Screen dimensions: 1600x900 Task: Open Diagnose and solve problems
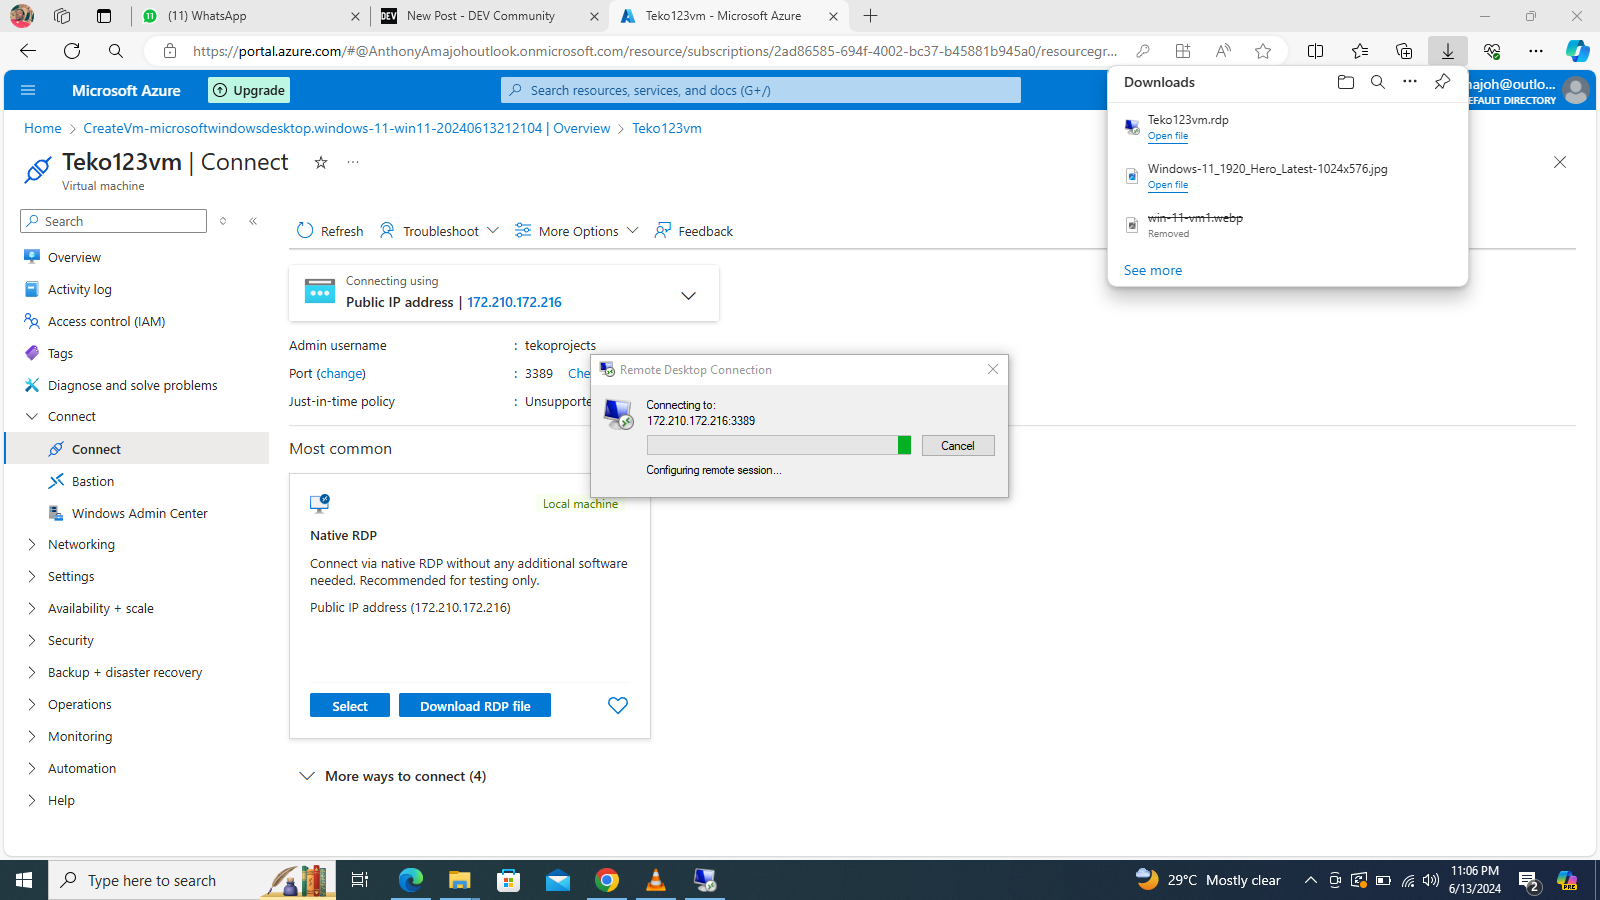(133, 385)
